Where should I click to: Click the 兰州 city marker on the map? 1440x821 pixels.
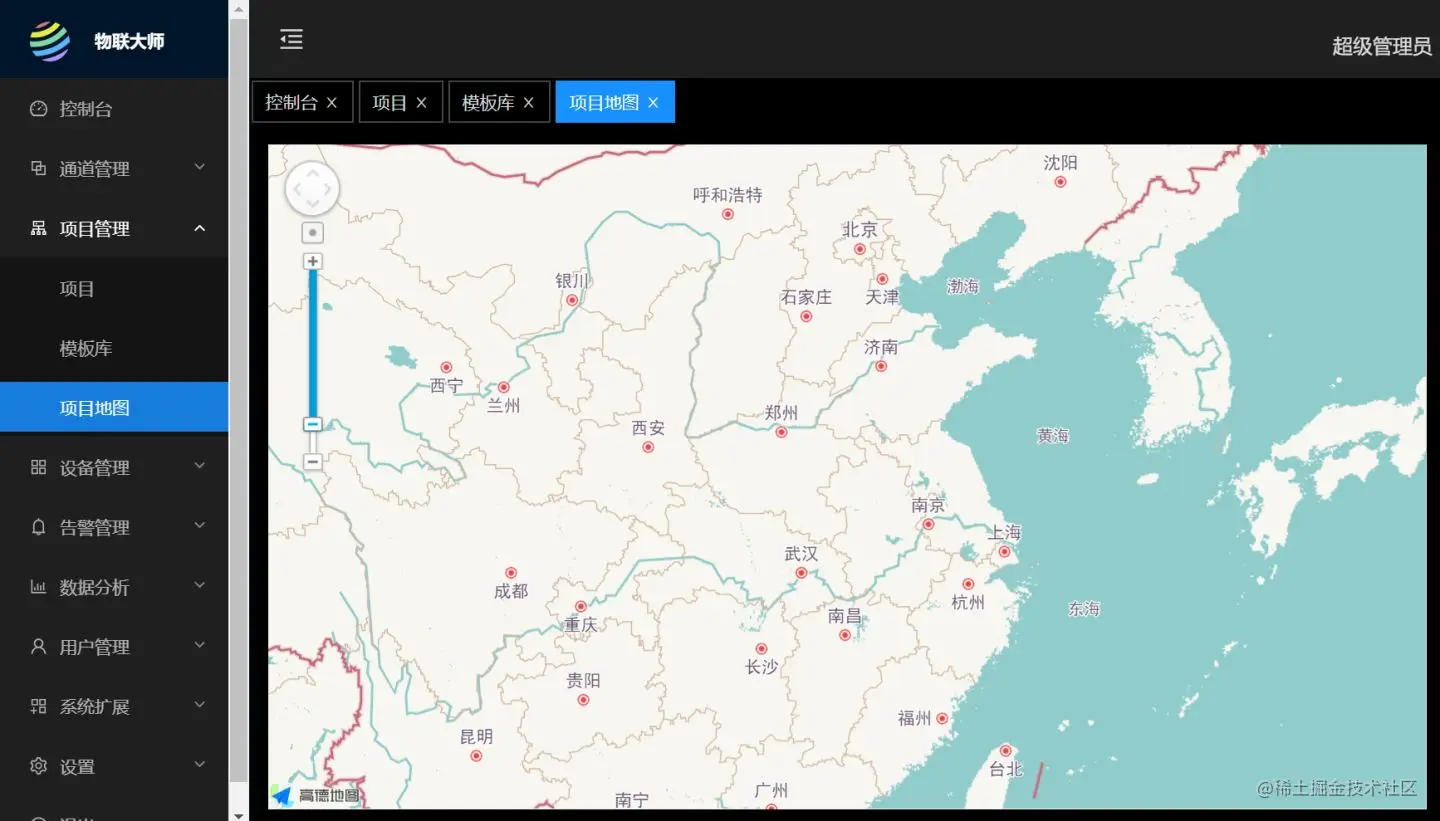coord(503,387)
